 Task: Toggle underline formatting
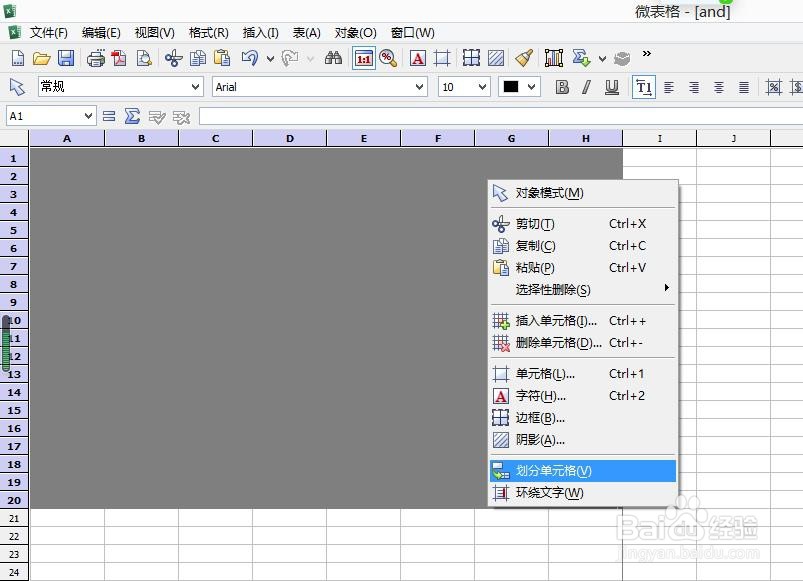click(612, 87)
